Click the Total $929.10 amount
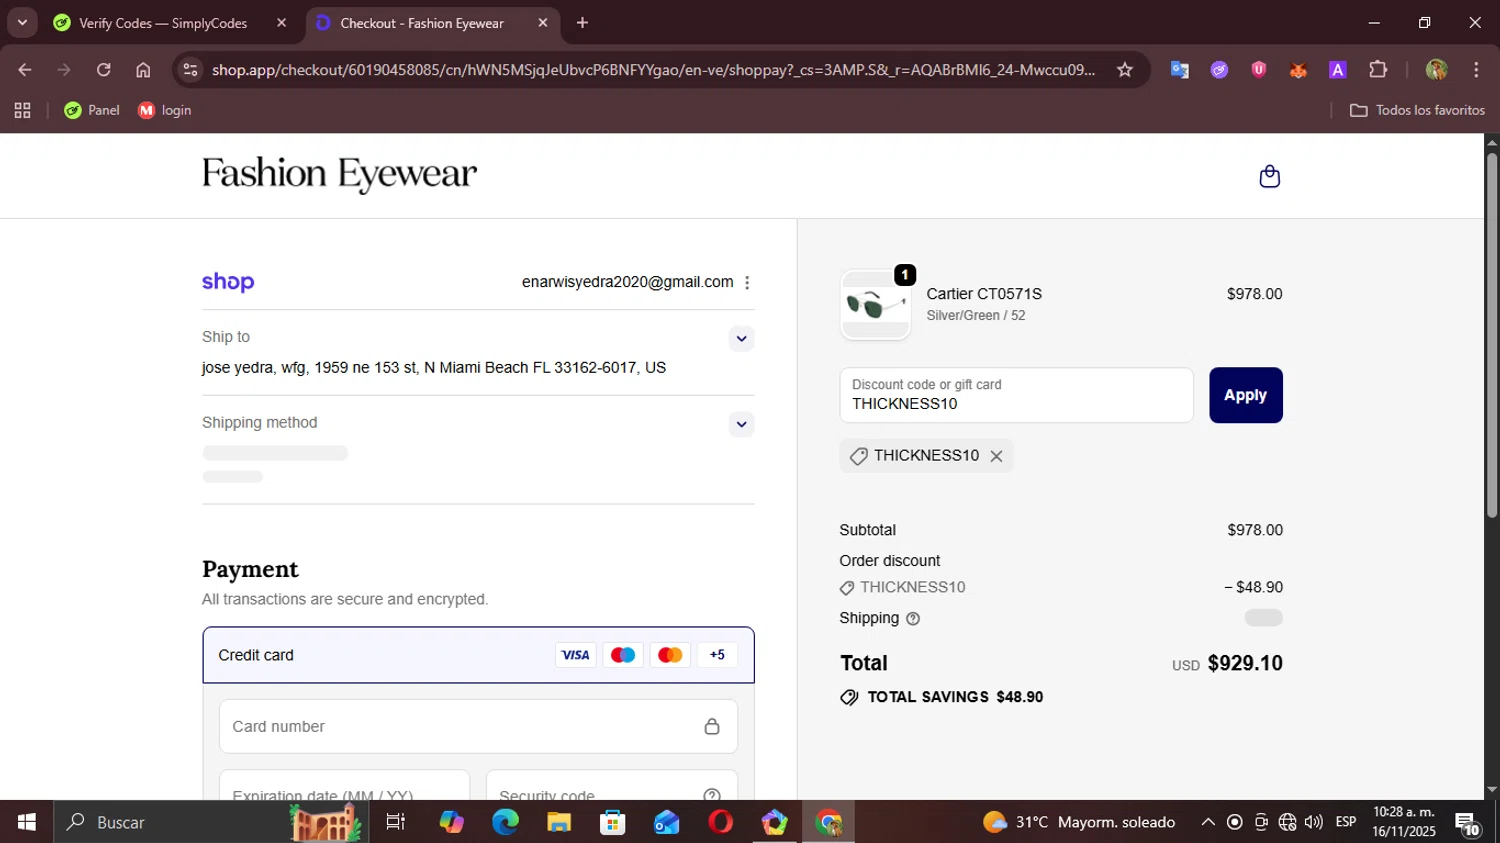1500x843 pixels. 1245,663
